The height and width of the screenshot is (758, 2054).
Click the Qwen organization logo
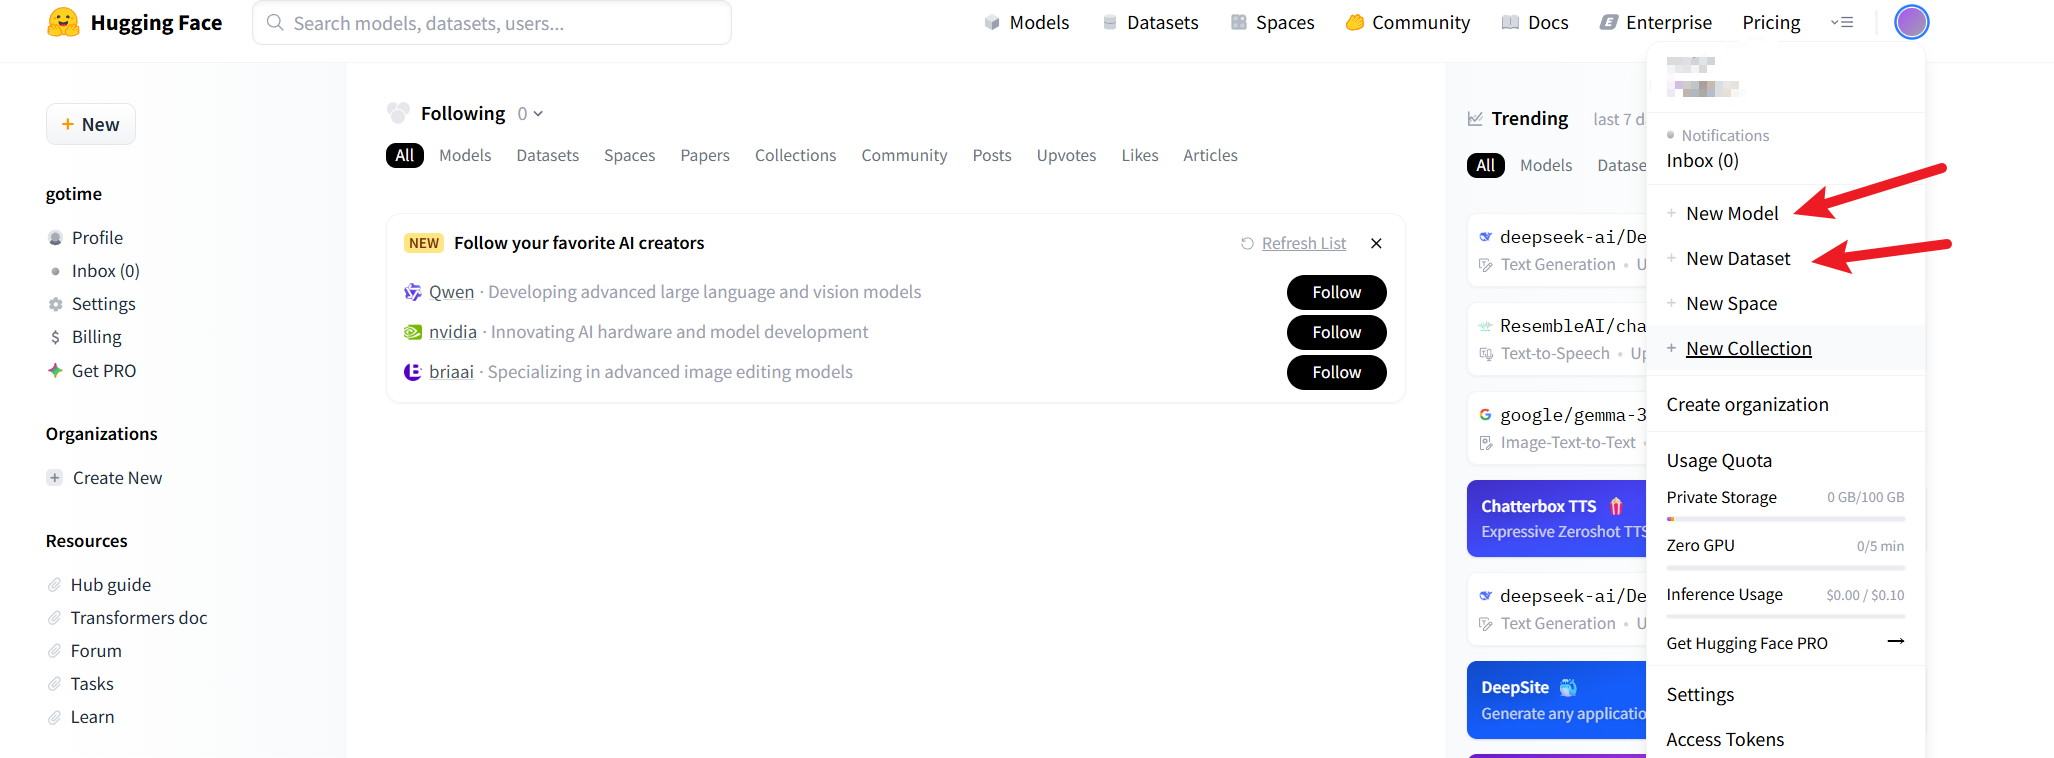[x=412, y=292]
